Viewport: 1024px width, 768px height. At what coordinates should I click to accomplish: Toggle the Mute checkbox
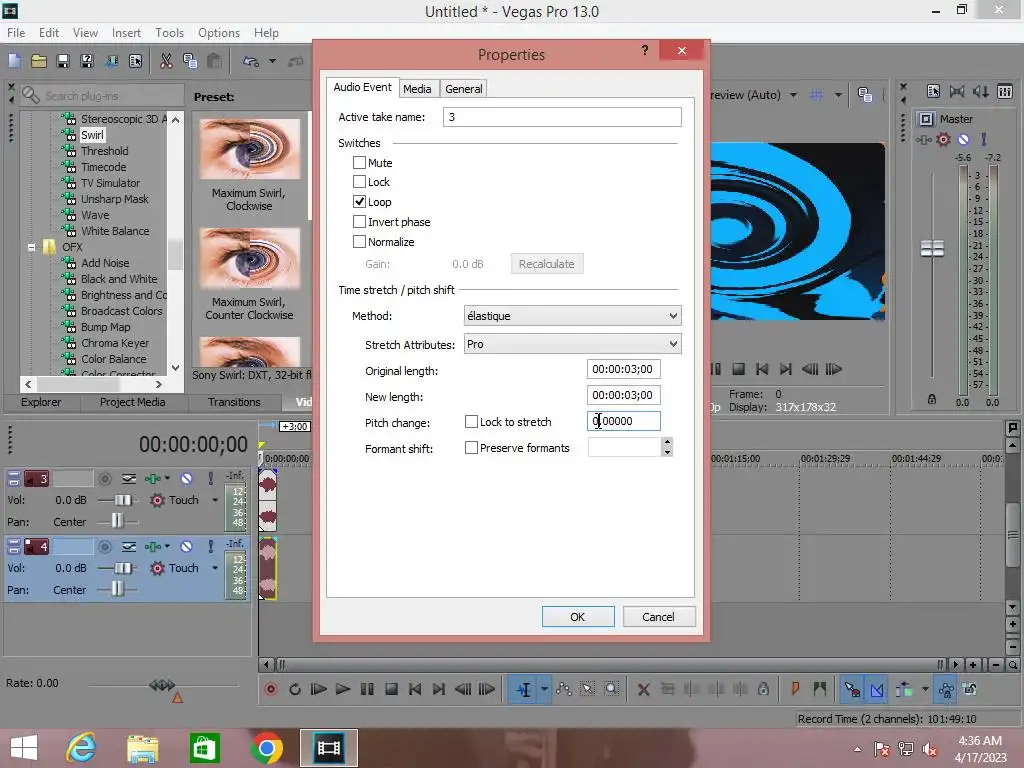click(x=359, y=163)
